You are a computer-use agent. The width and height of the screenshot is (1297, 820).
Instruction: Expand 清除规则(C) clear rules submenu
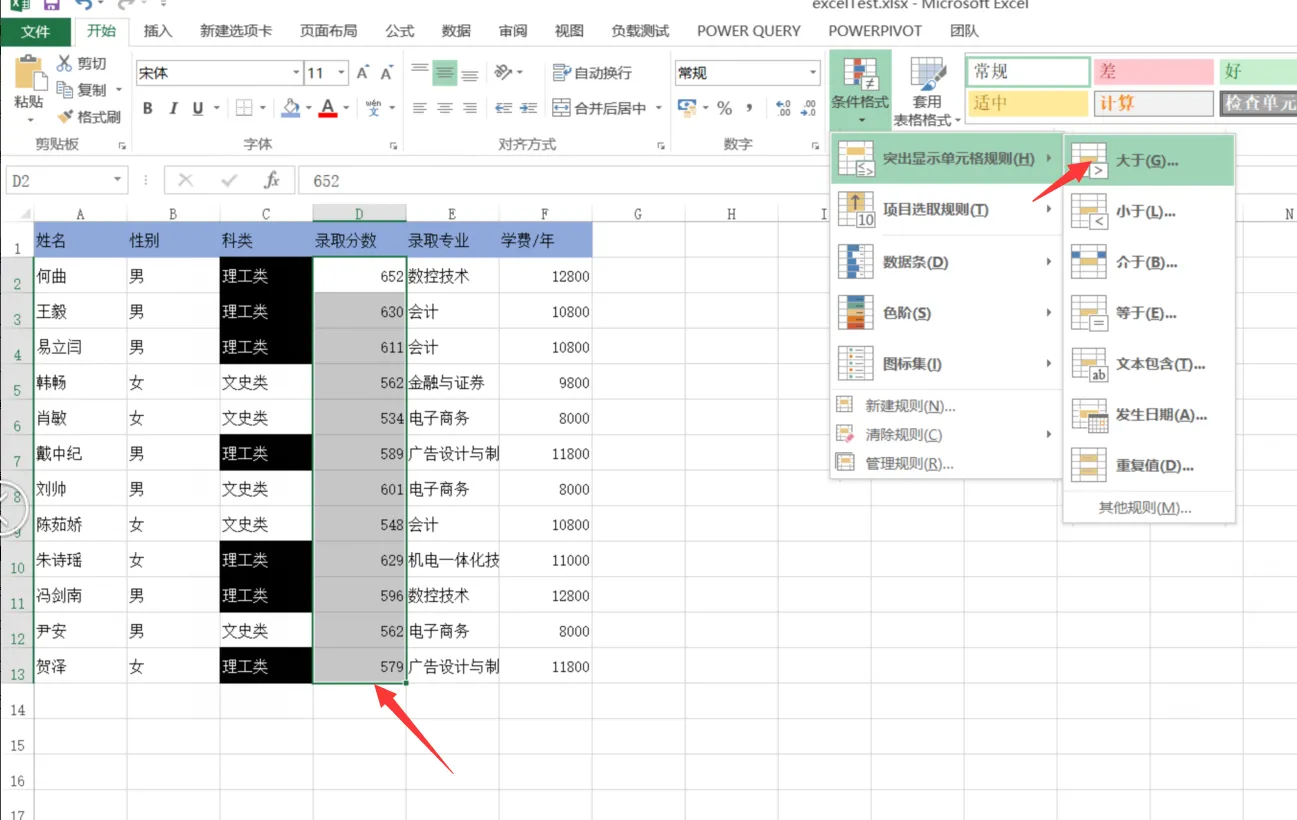pos(946,434)
